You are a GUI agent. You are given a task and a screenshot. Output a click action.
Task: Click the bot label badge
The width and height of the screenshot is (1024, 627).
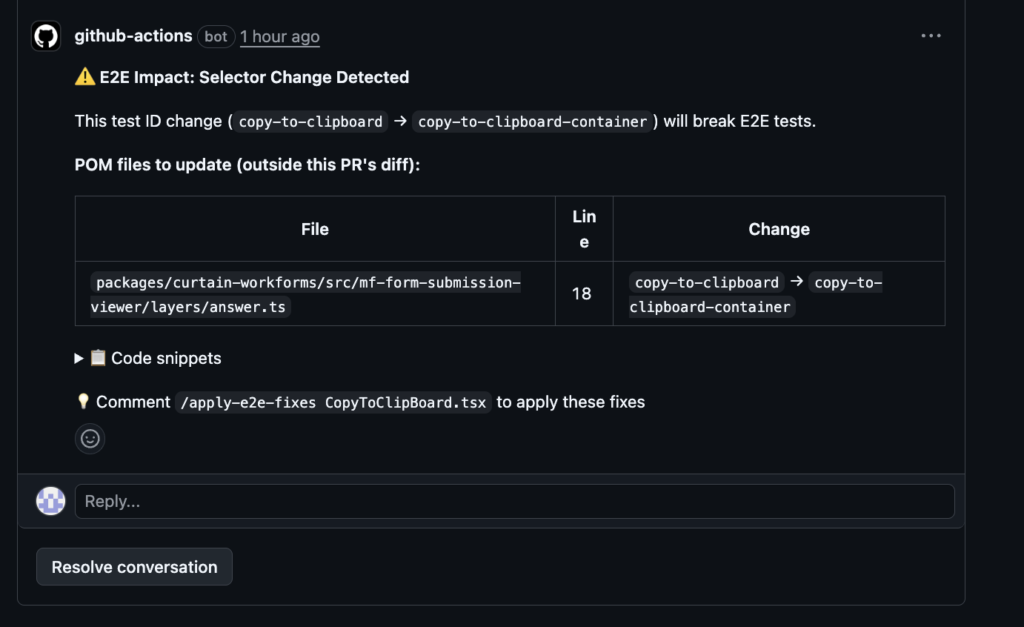click(216, 37)
